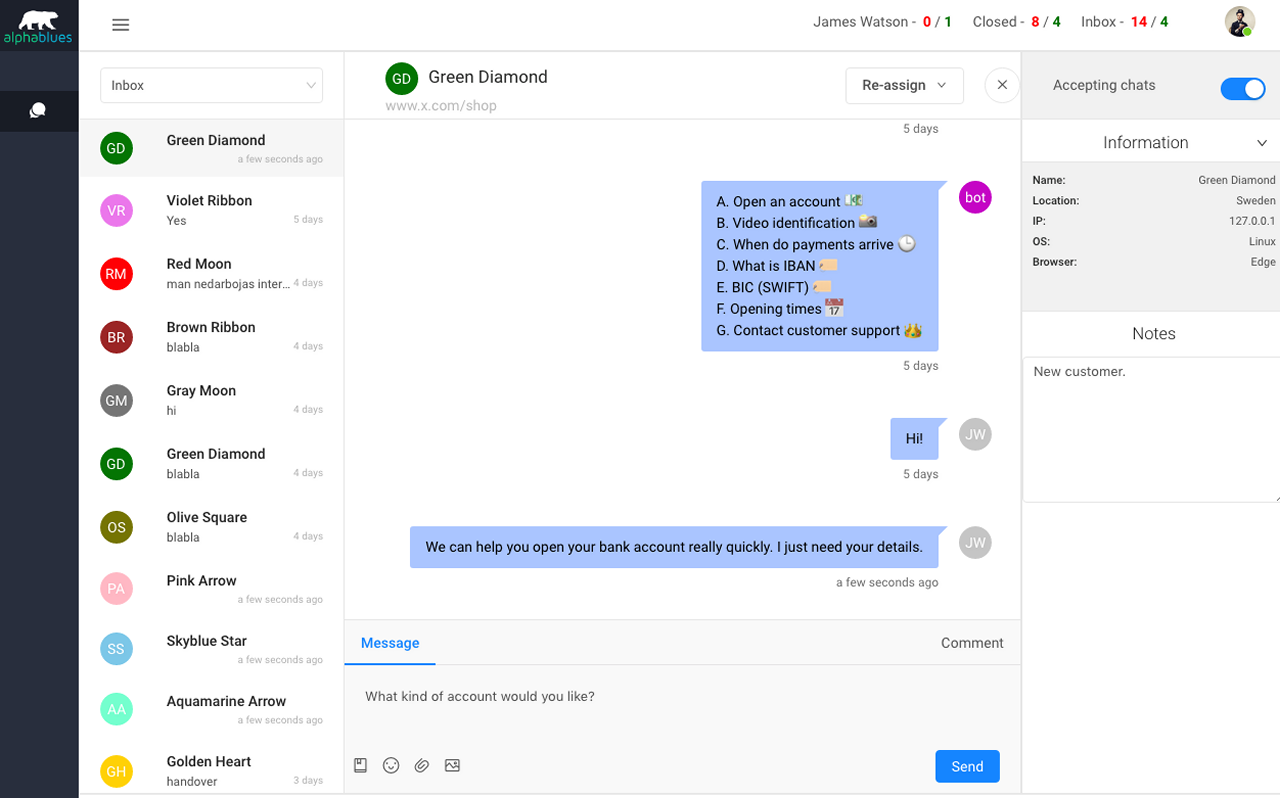
Task: Select the canned responses icon
Action: tap(360, 765)
